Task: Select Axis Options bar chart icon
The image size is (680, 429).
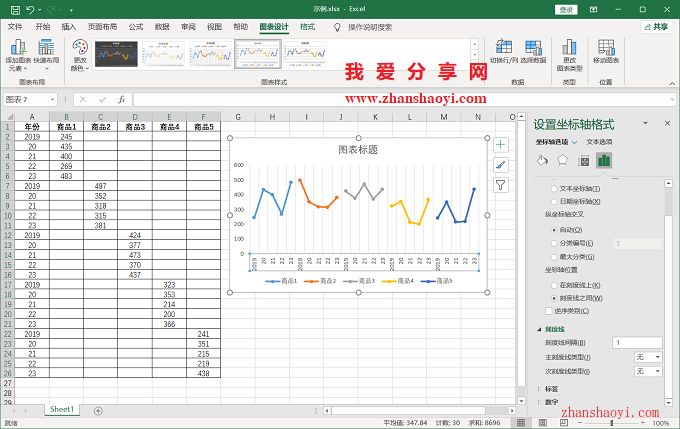Action: click(x=604, y=161)
